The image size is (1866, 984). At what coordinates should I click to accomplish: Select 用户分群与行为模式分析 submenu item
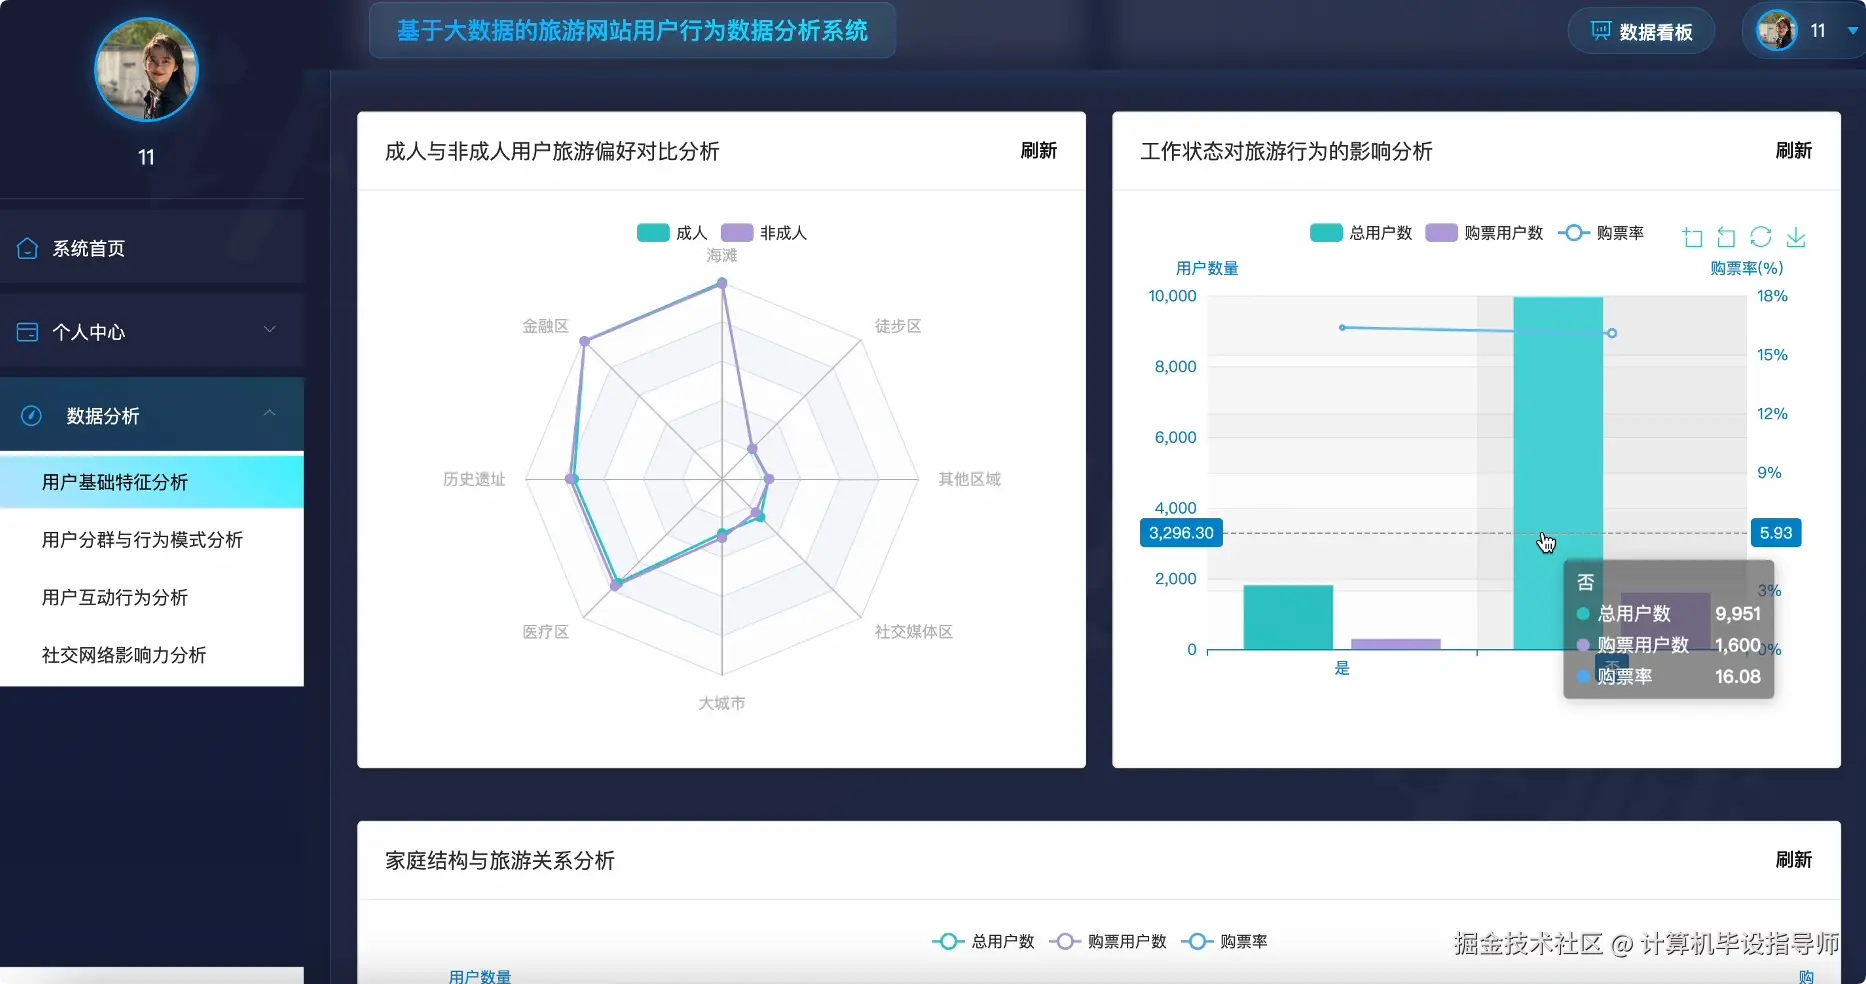152,540
